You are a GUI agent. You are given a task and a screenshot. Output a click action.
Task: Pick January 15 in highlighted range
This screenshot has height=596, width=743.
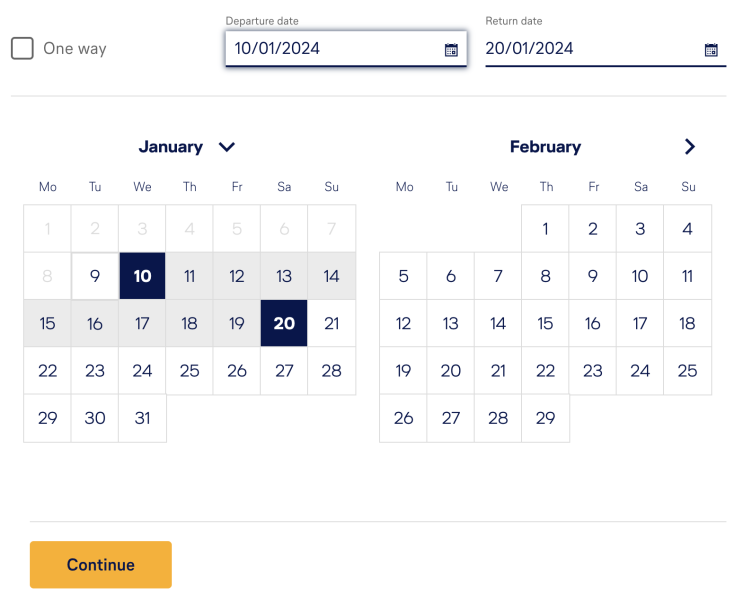47,323
